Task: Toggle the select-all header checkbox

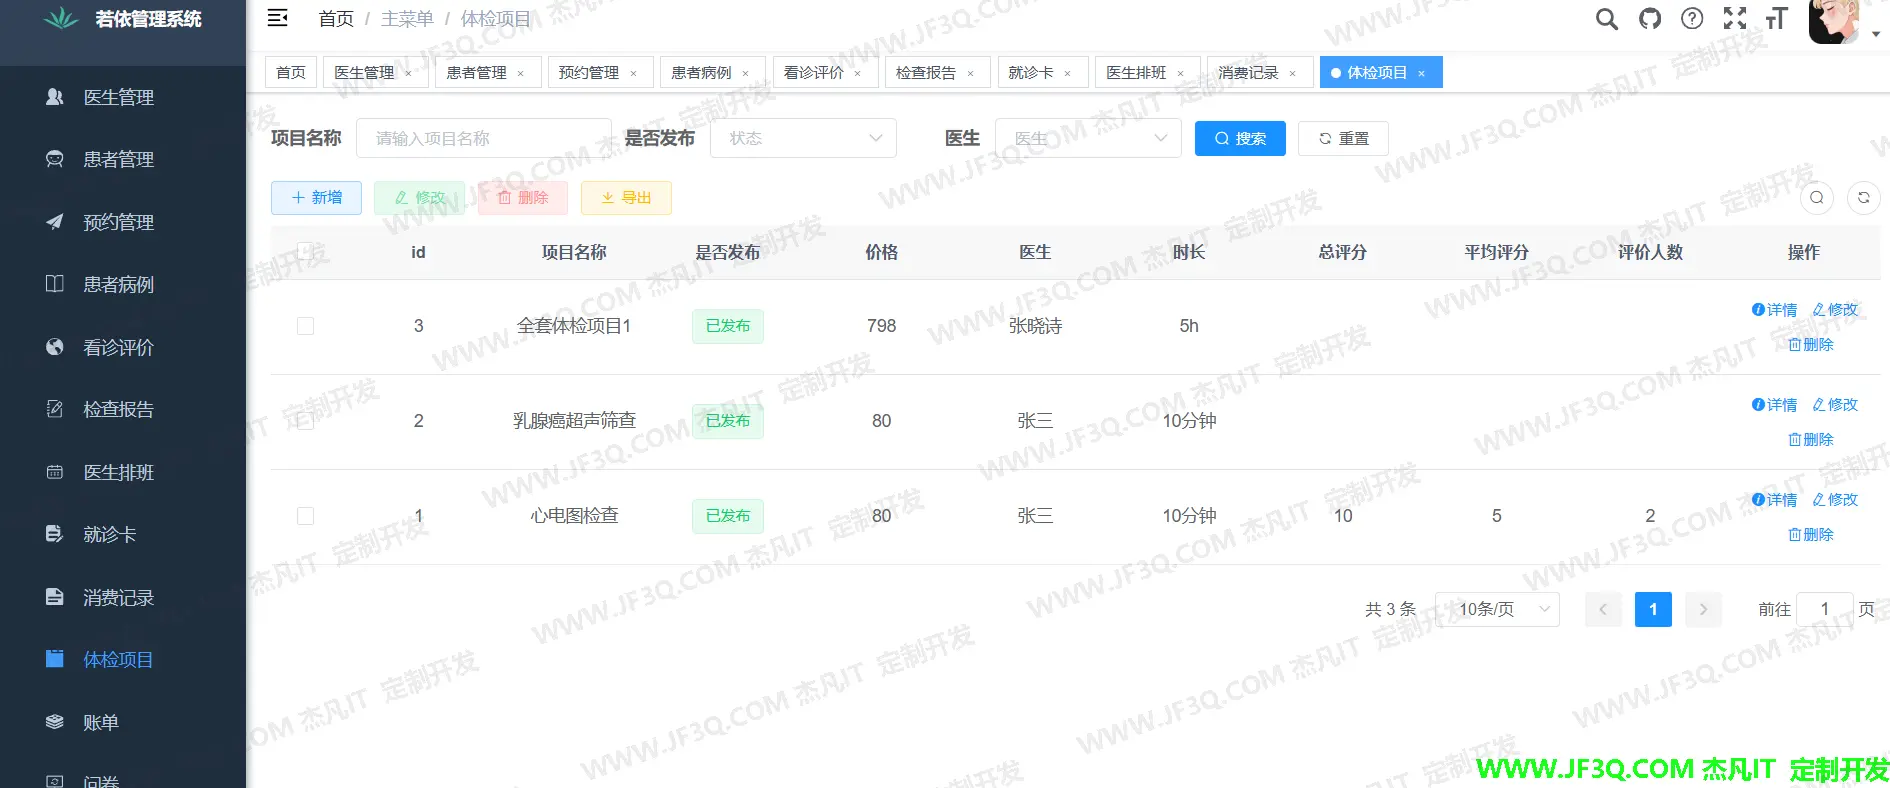Action: [306, 252]
